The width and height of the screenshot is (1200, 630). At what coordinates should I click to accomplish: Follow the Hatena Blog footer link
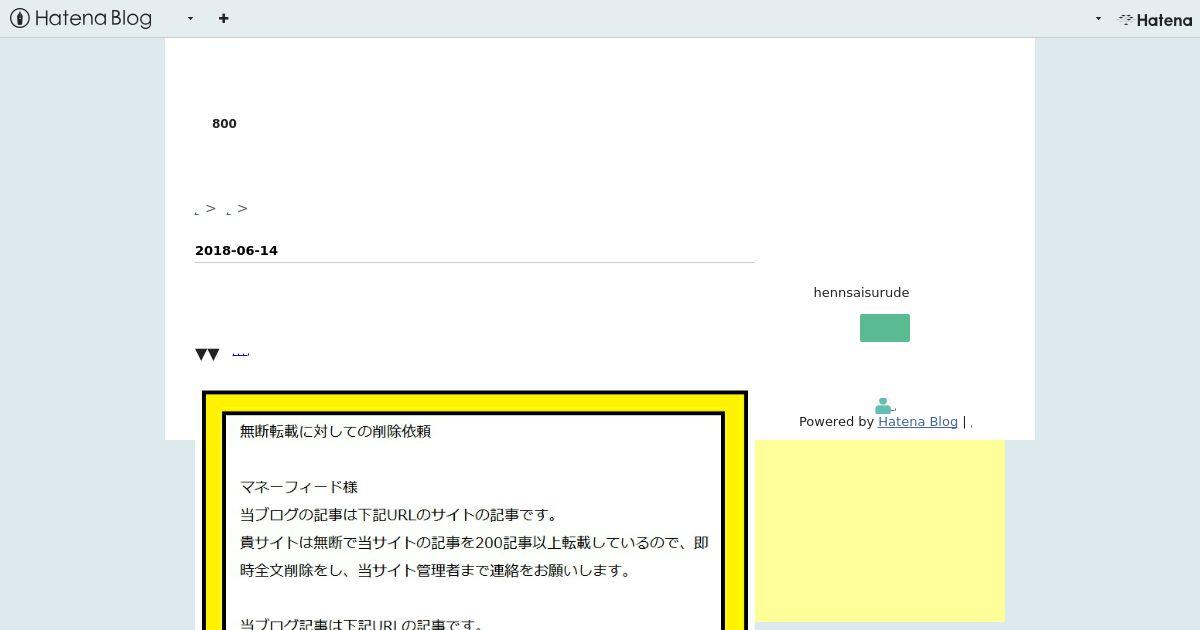point(918,422)
